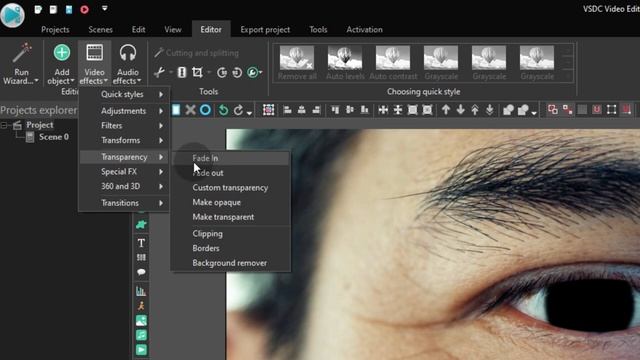Open the View ribbon tab
The image size is (640, 360).
pyautogui.click(x=173, y=29)
